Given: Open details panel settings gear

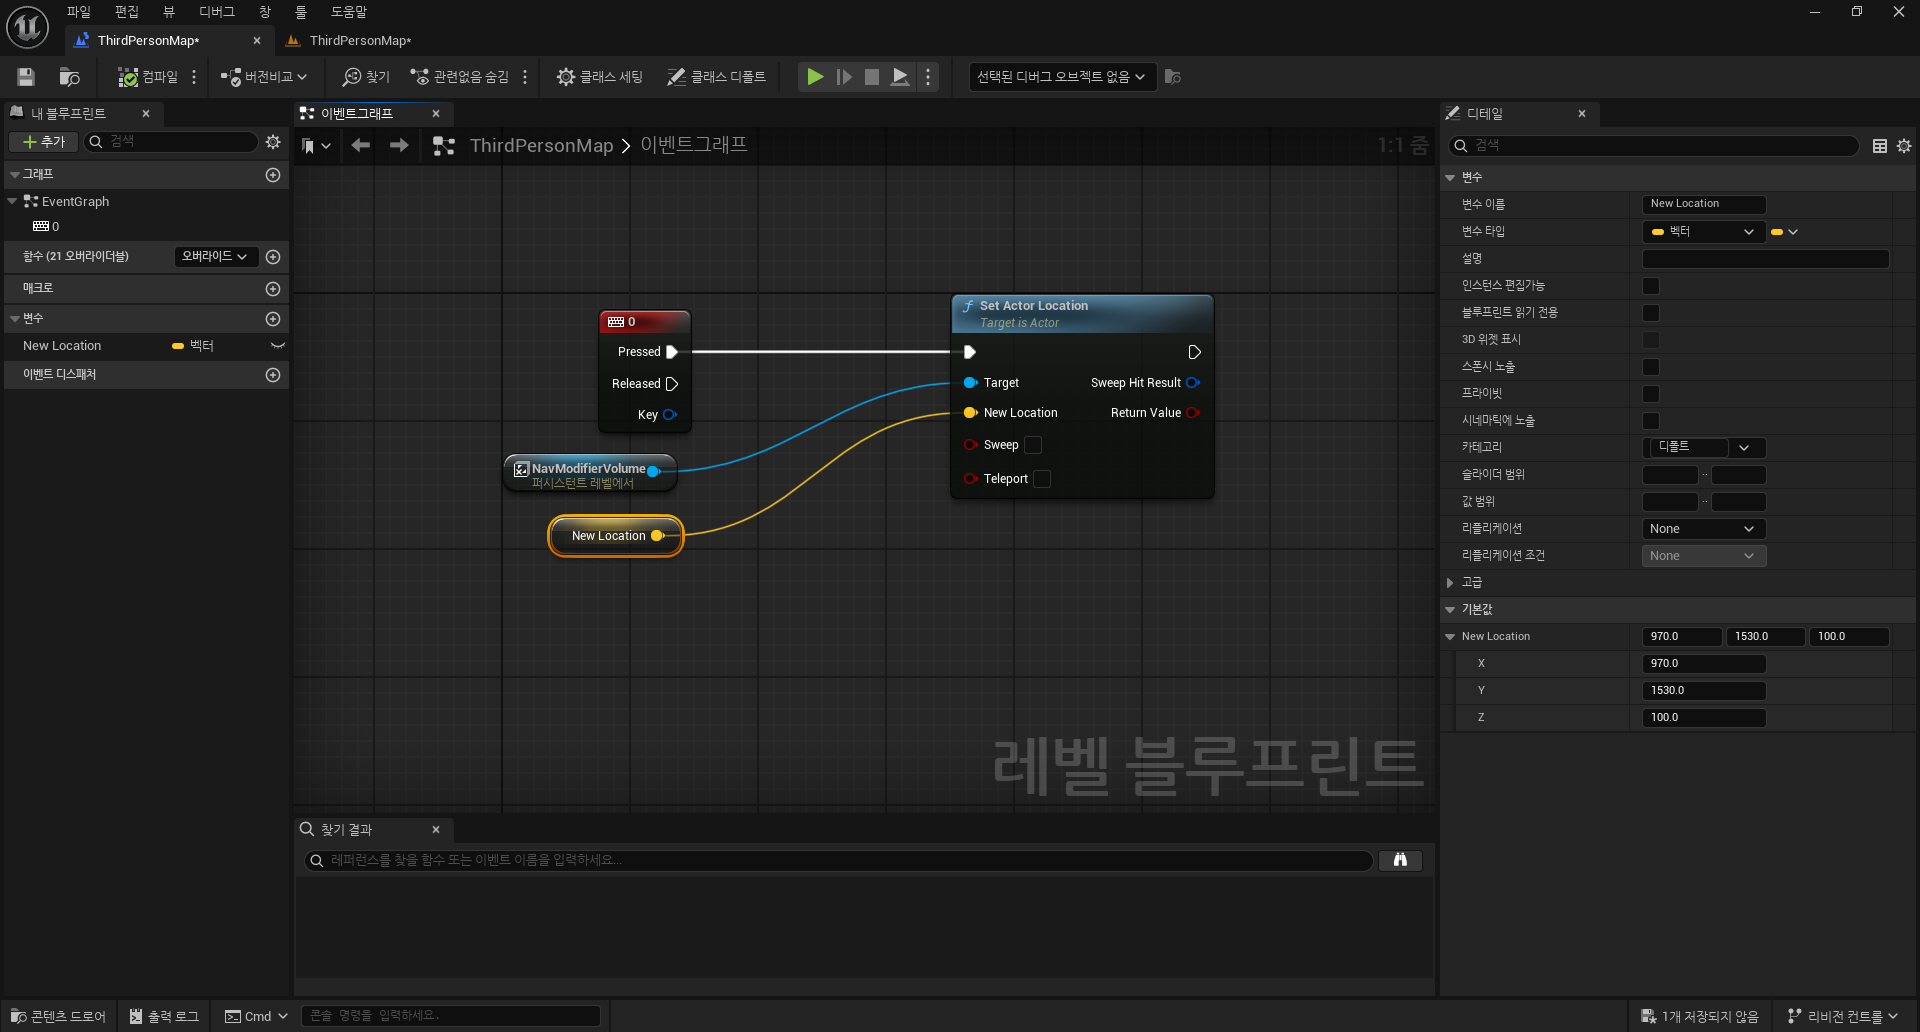Looking at the screenshot, I should click(x=1904, y=146).
